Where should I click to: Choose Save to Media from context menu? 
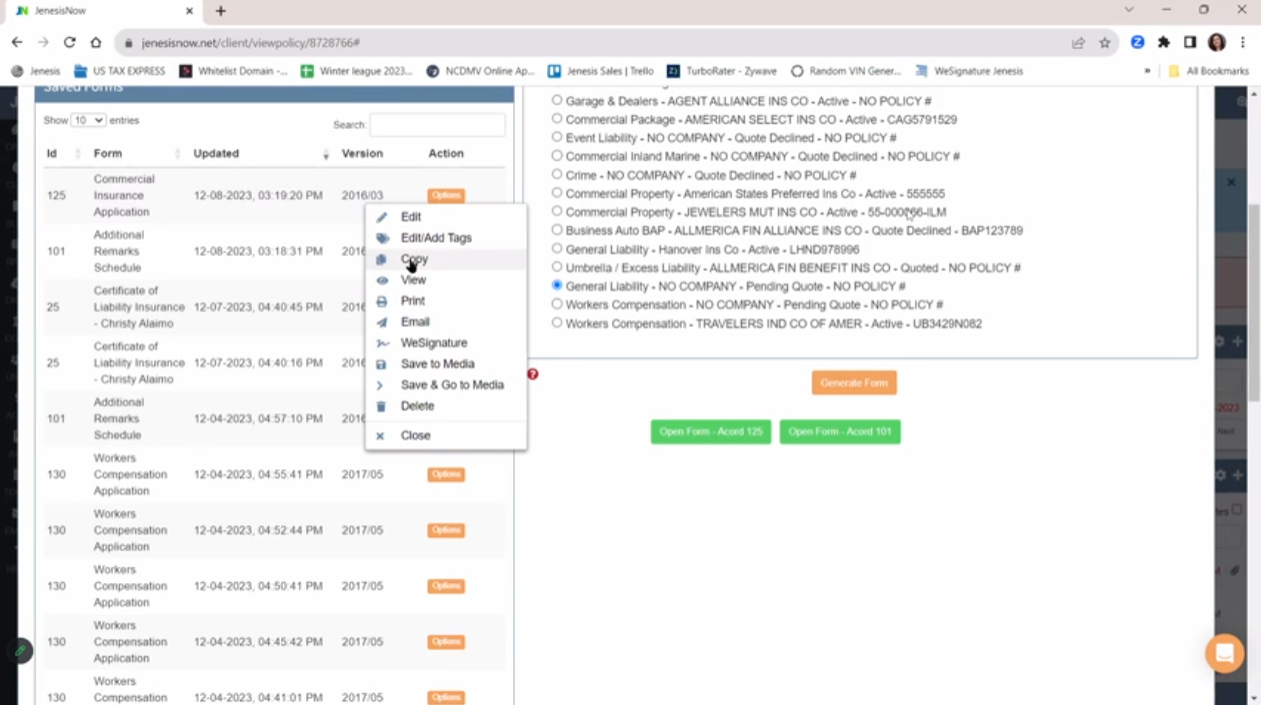pos(437,364)
